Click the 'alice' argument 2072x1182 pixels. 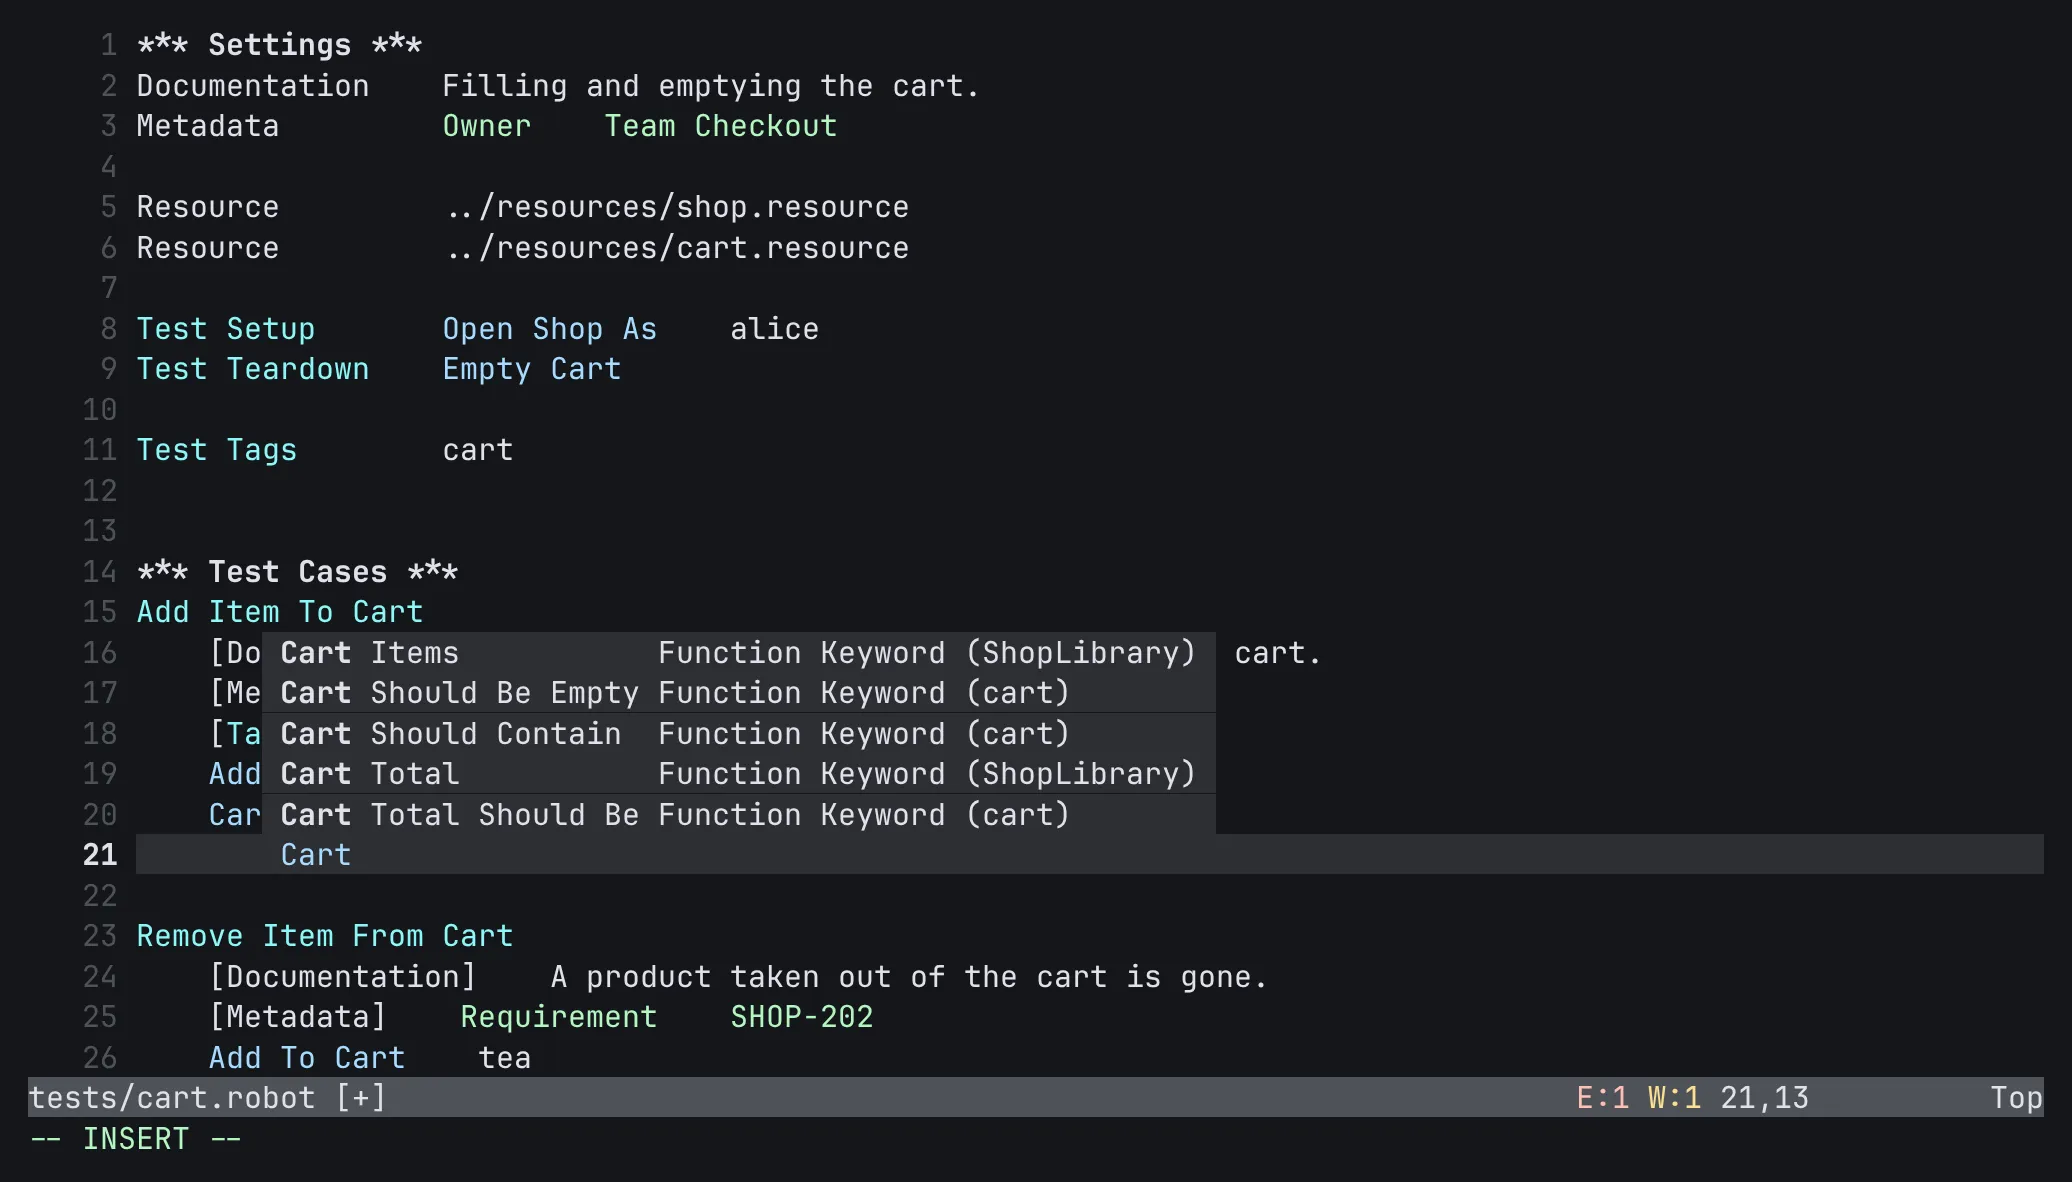775,328
